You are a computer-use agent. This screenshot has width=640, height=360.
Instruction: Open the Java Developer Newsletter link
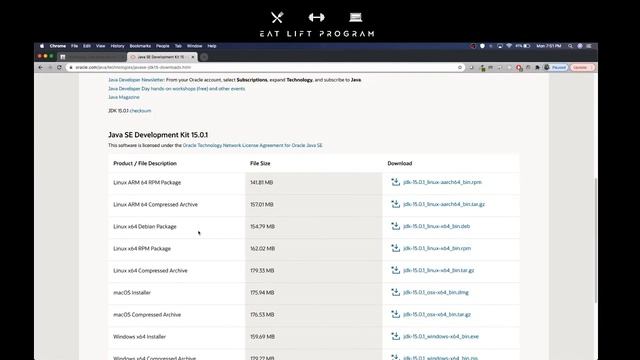click(136, 80)
